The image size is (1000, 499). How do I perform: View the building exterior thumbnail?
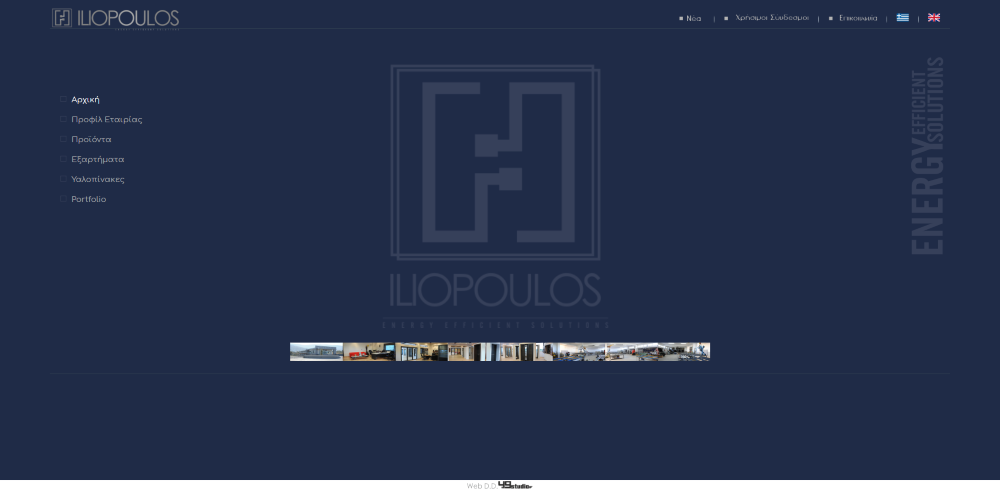[316, 352]
